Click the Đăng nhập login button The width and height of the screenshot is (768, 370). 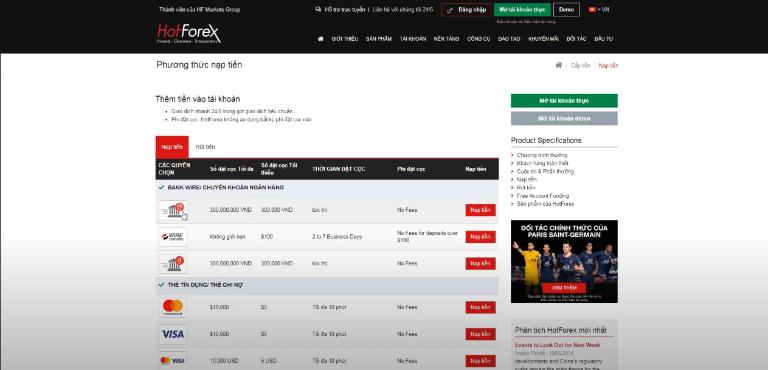[x=466, y=10]
